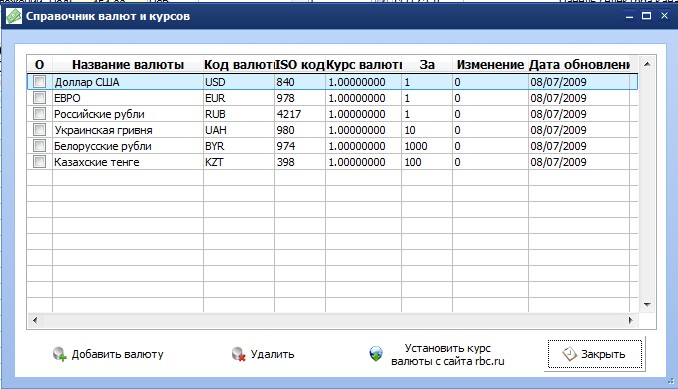Maximize the Справочник валют и курсов window
The image size is (678, 389).
click(x=646, y=16)
